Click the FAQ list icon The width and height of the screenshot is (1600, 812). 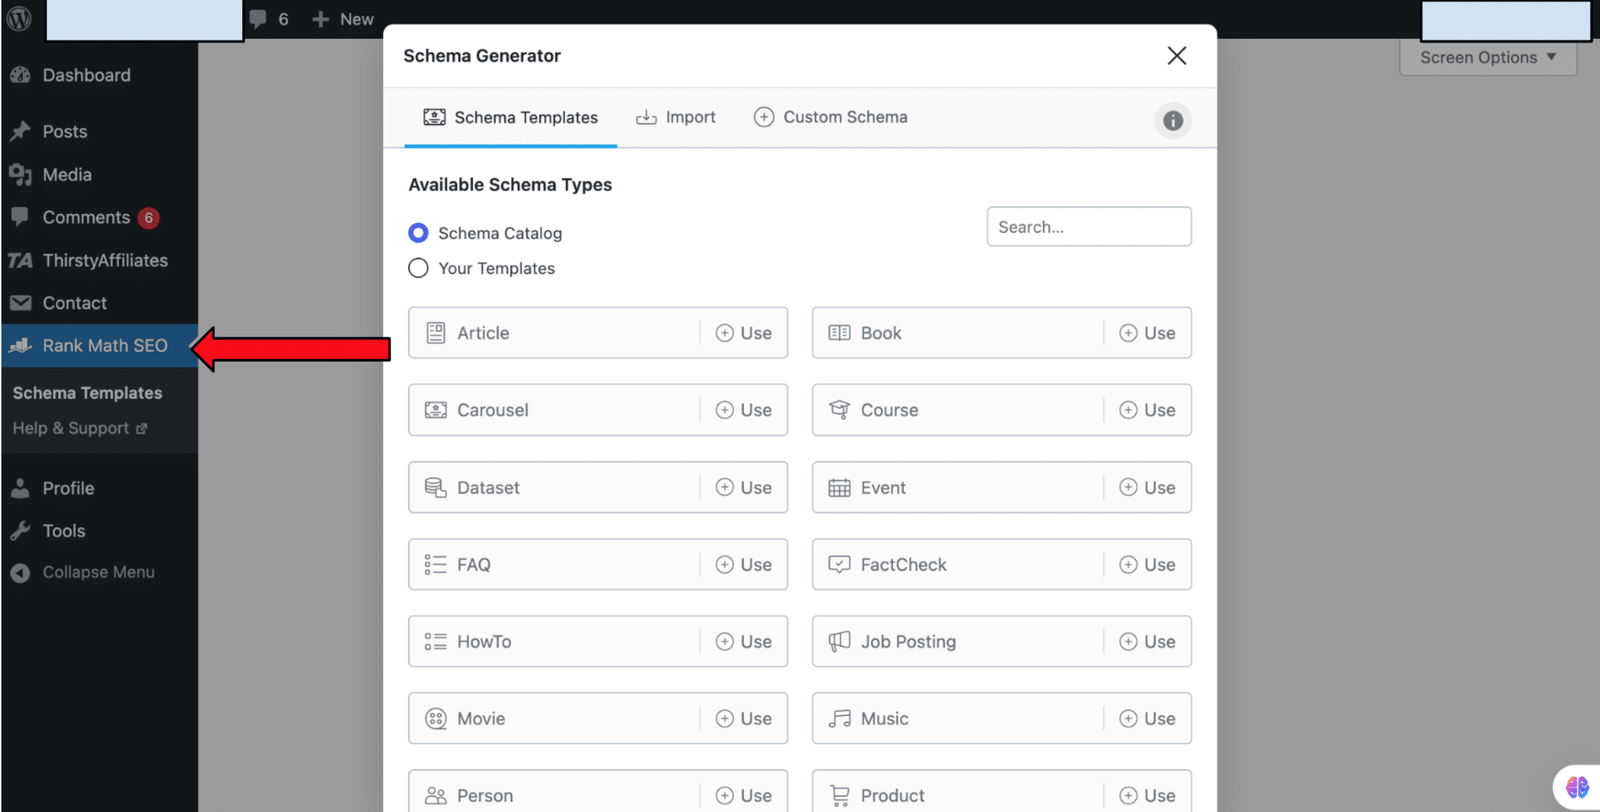[x=436, y=565]
